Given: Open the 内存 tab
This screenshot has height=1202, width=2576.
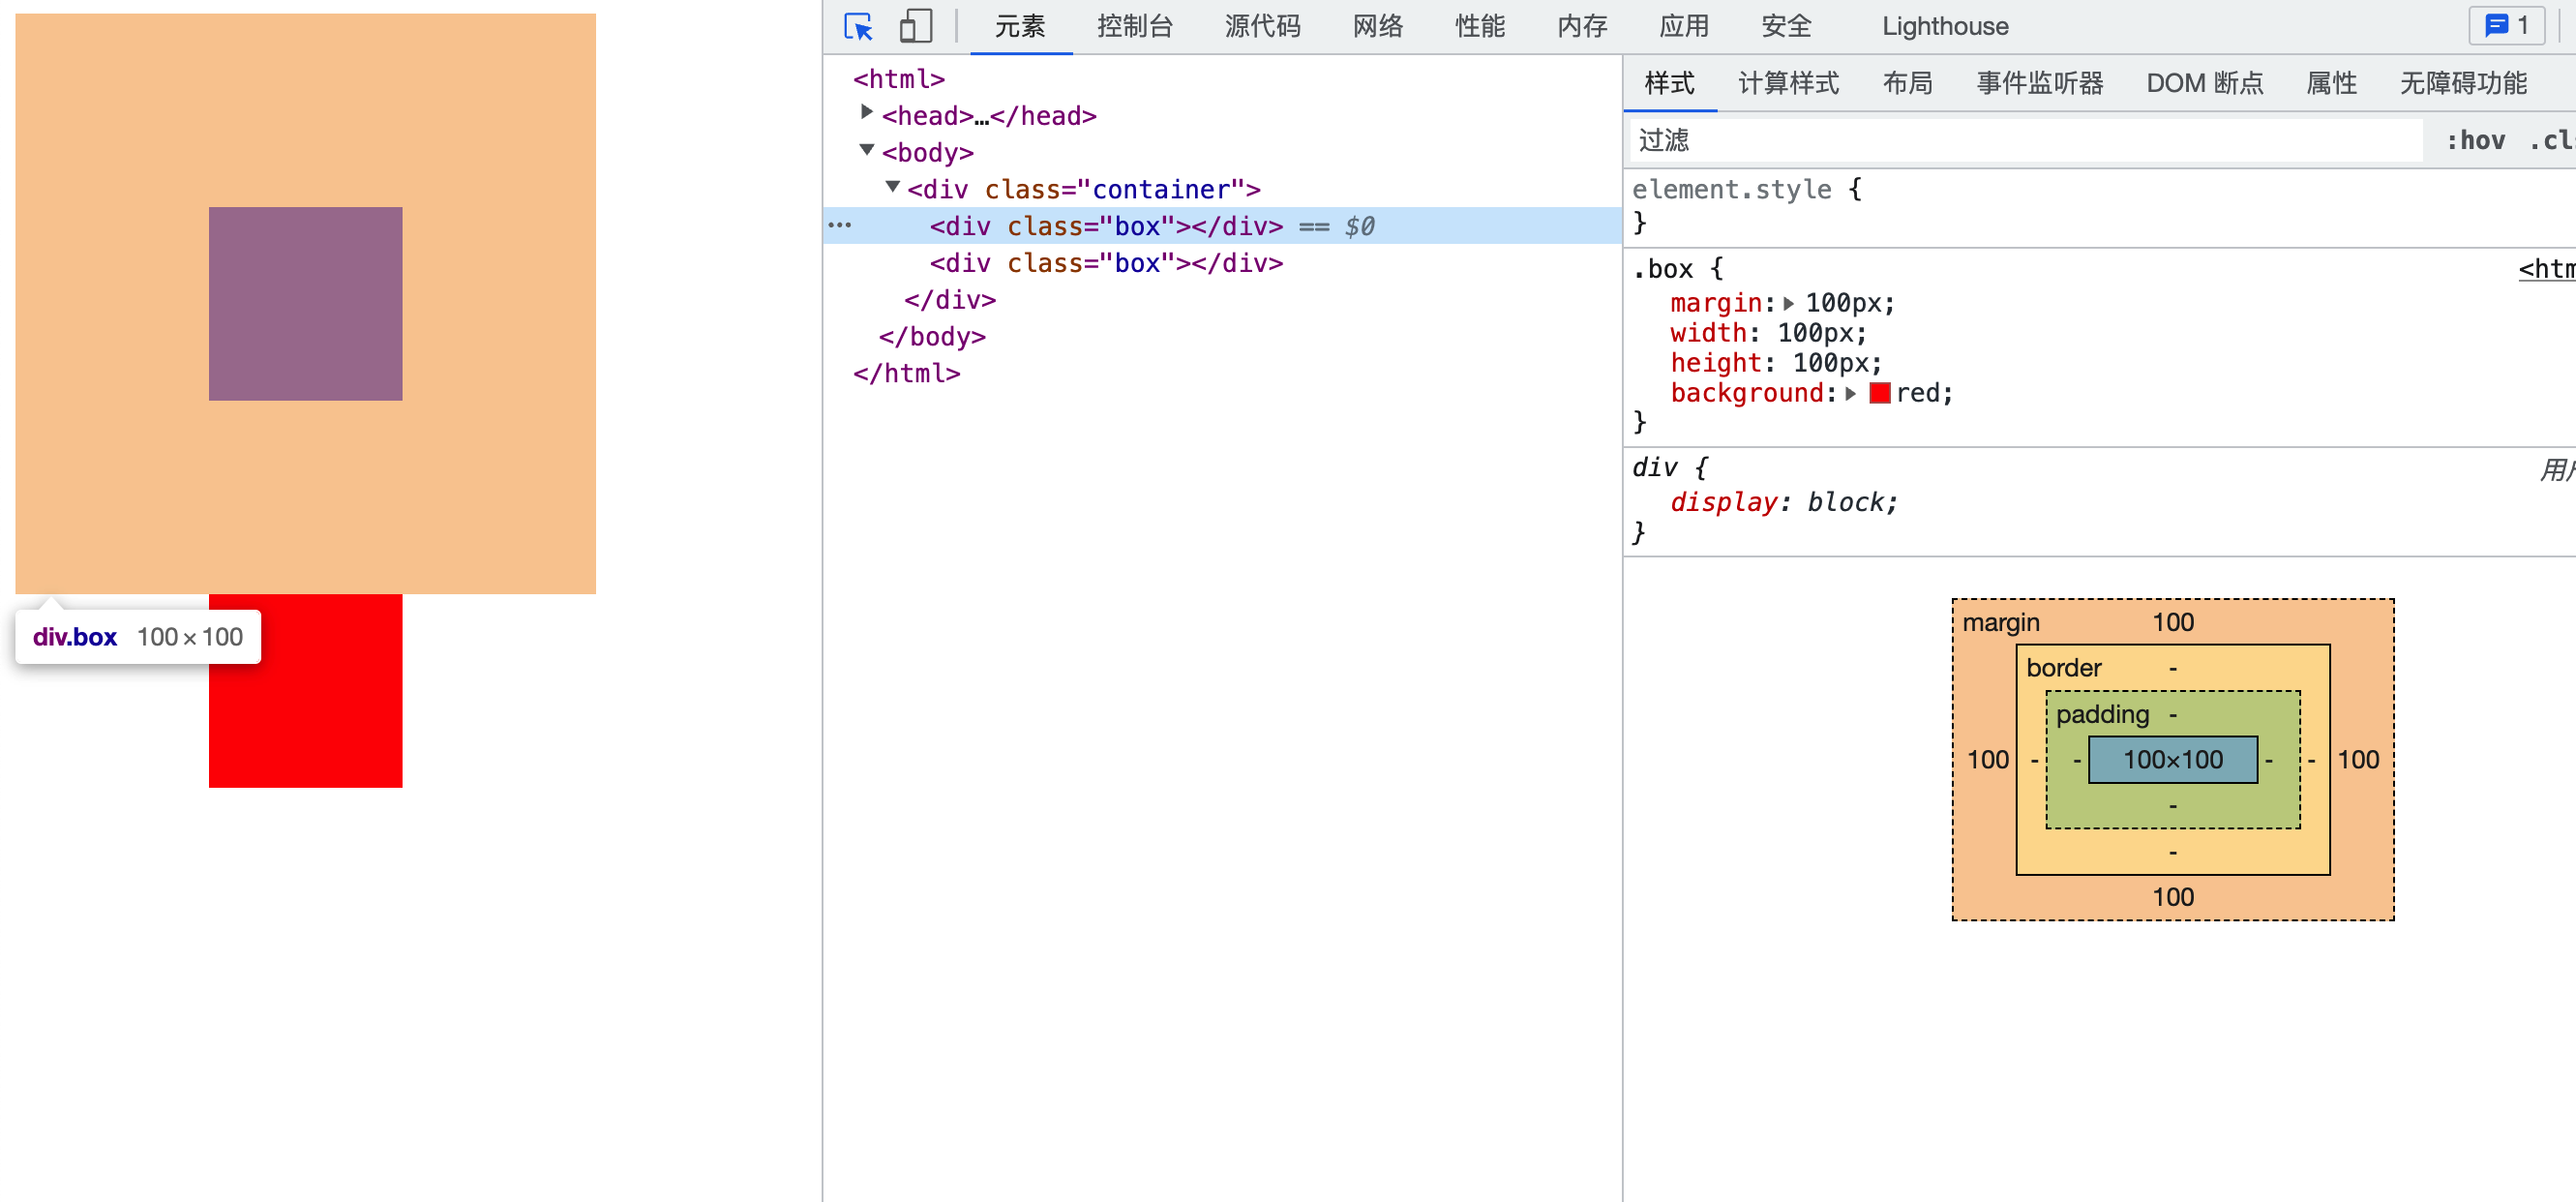Looking at the screenshot, I should point(1582,26).
